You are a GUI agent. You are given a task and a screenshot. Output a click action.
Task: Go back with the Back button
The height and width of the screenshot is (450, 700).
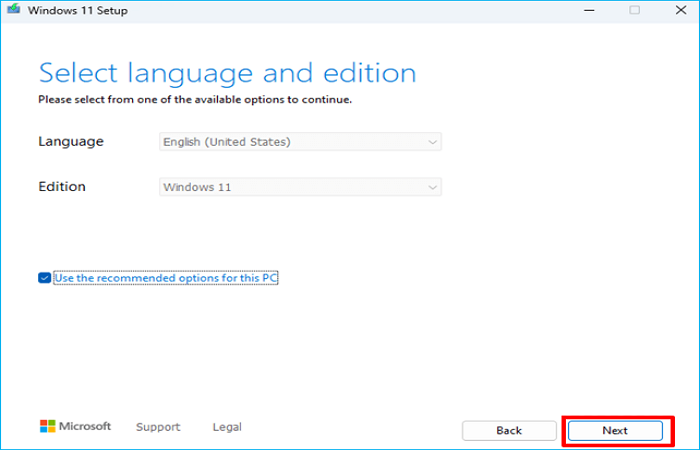click(509, 430)
